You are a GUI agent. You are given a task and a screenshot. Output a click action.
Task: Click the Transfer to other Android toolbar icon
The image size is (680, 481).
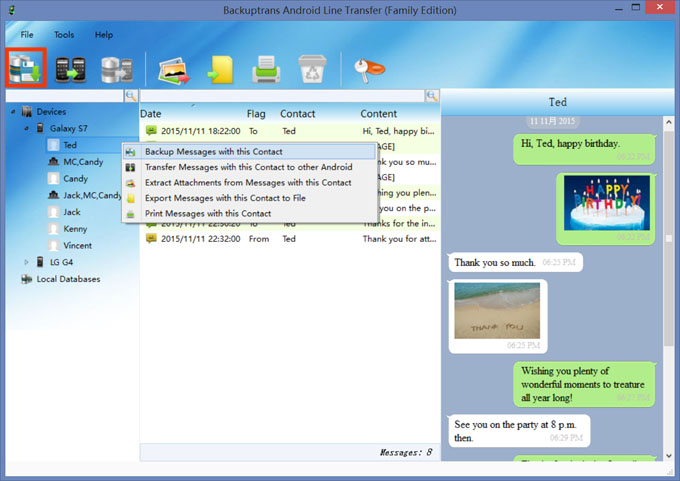coord(71,69)
